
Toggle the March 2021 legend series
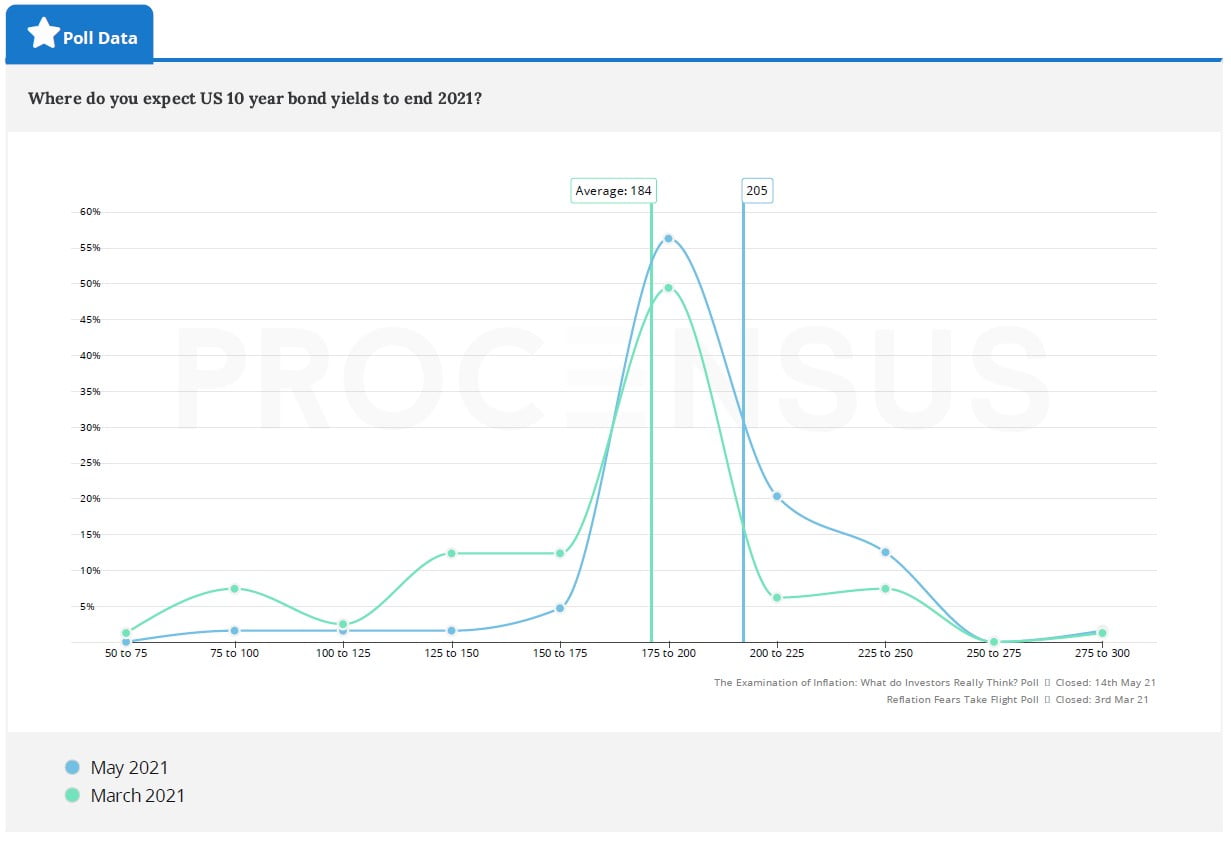[x=137, y=796]
